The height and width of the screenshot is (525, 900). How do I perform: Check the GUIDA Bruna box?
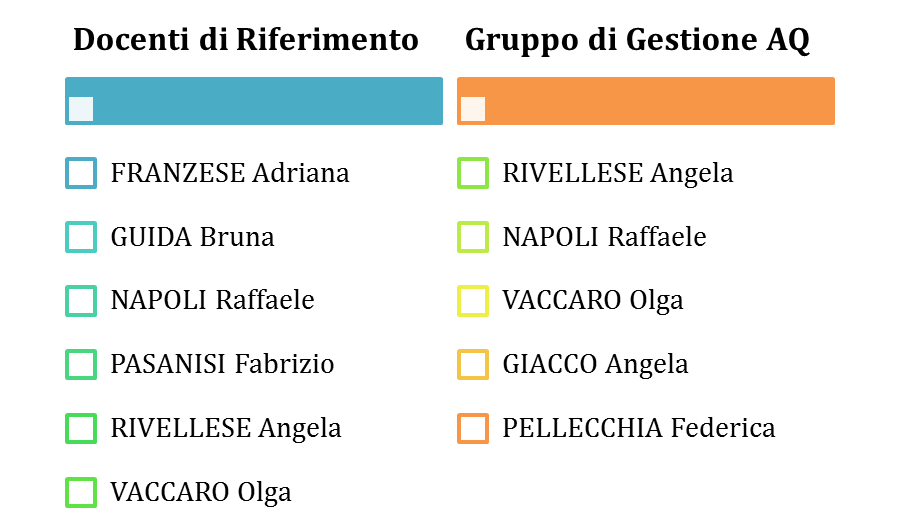81,237
